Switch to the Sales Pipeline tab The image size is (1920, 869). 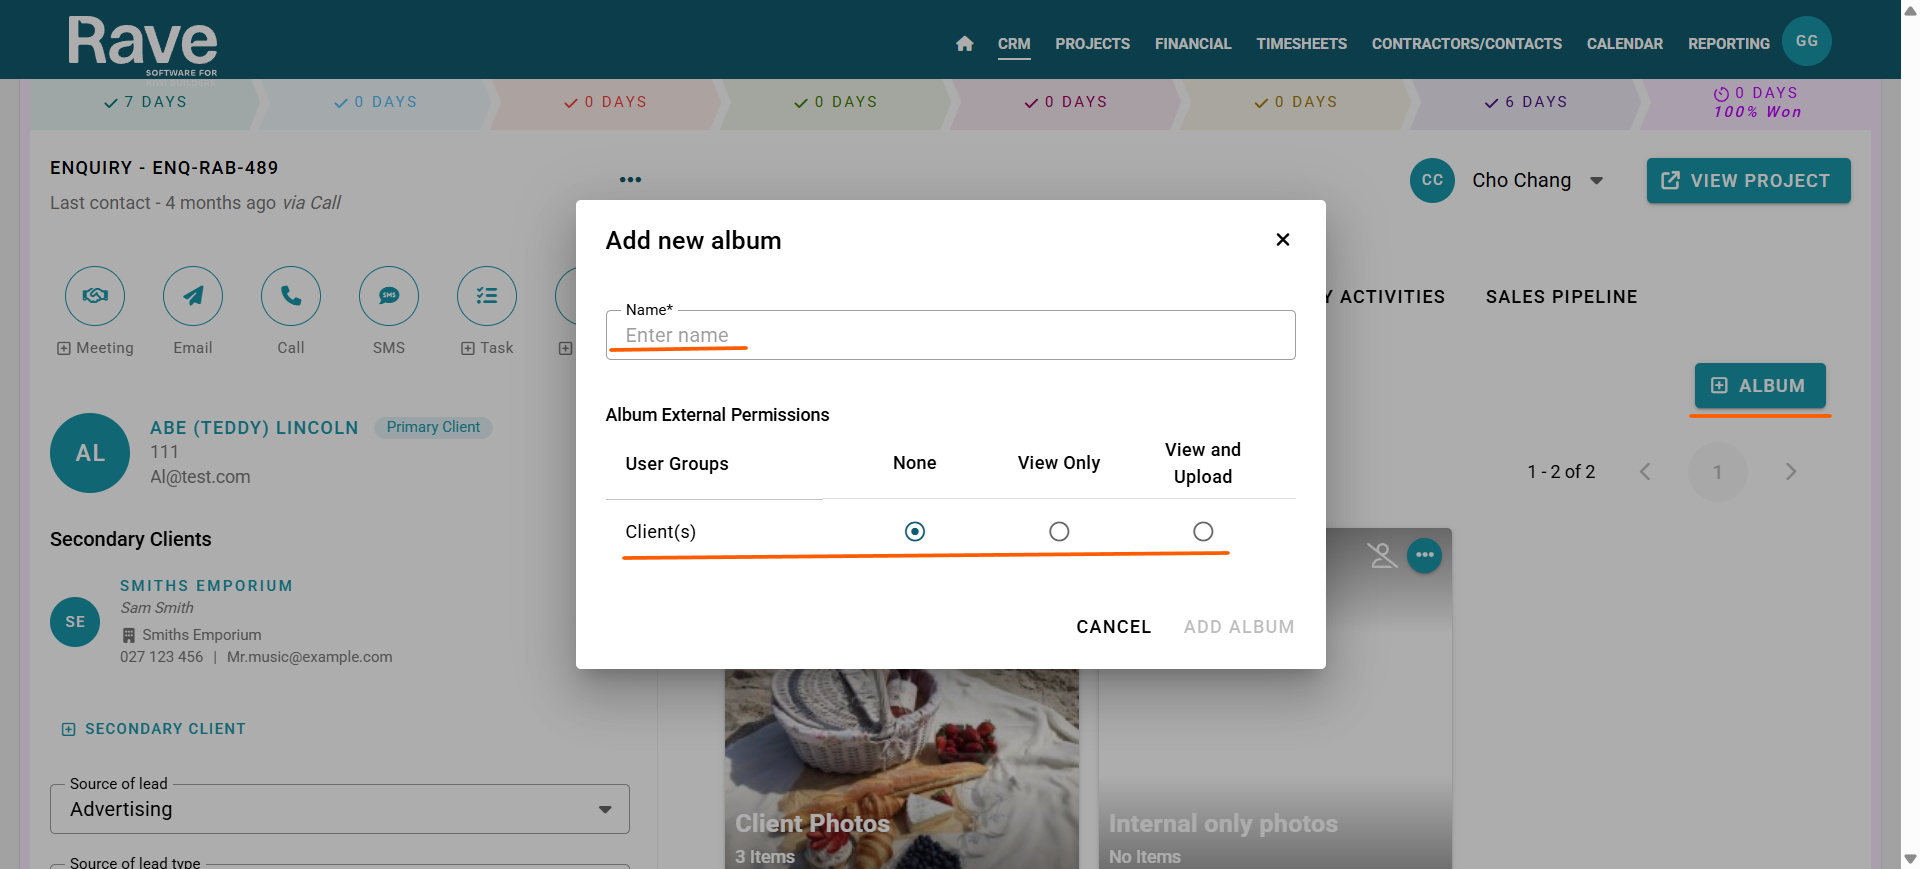coord(1561,297)
